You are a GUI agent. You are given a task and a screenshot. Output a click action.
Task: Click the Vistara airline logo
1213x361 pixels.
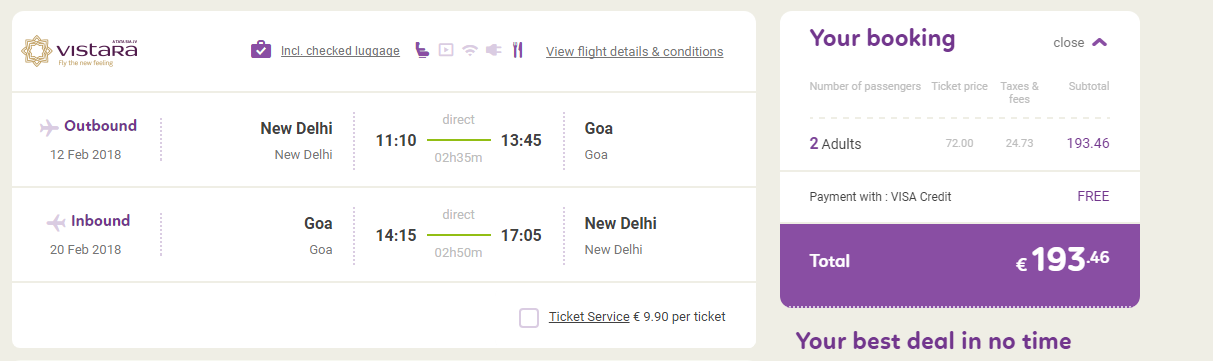(x=79, y=50)
